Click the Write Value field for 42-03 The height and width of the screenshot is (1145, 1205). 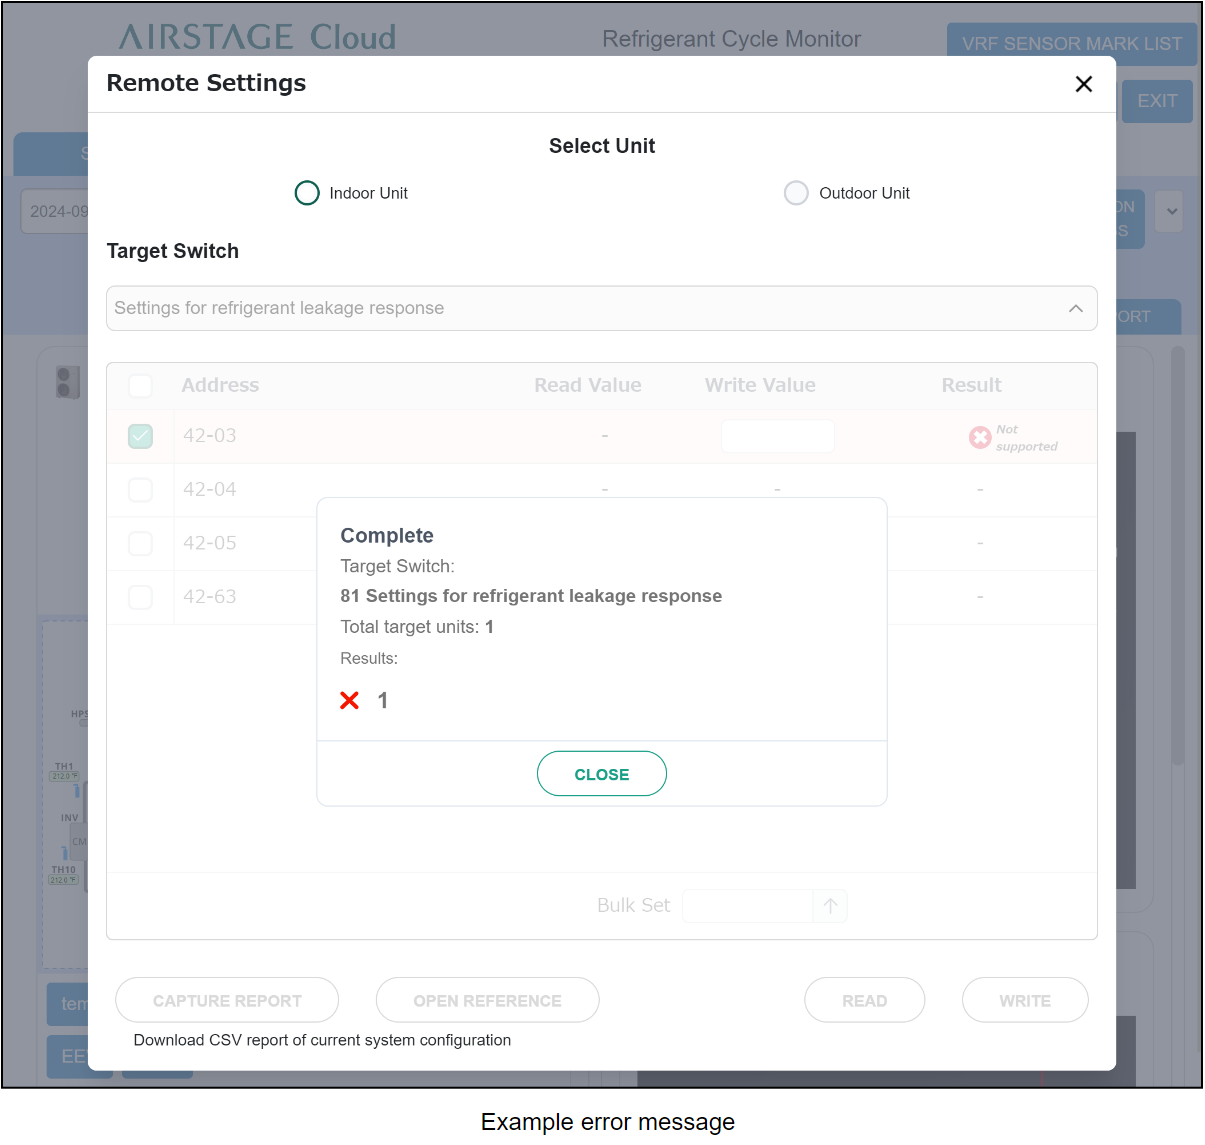[777, 436]
